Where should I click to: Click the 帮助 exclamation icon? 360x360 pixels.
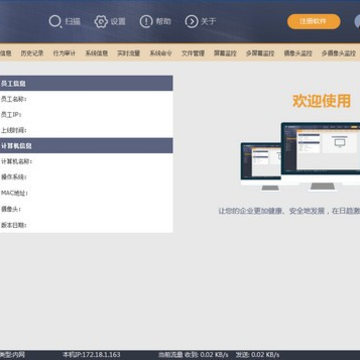click(146, 22)
